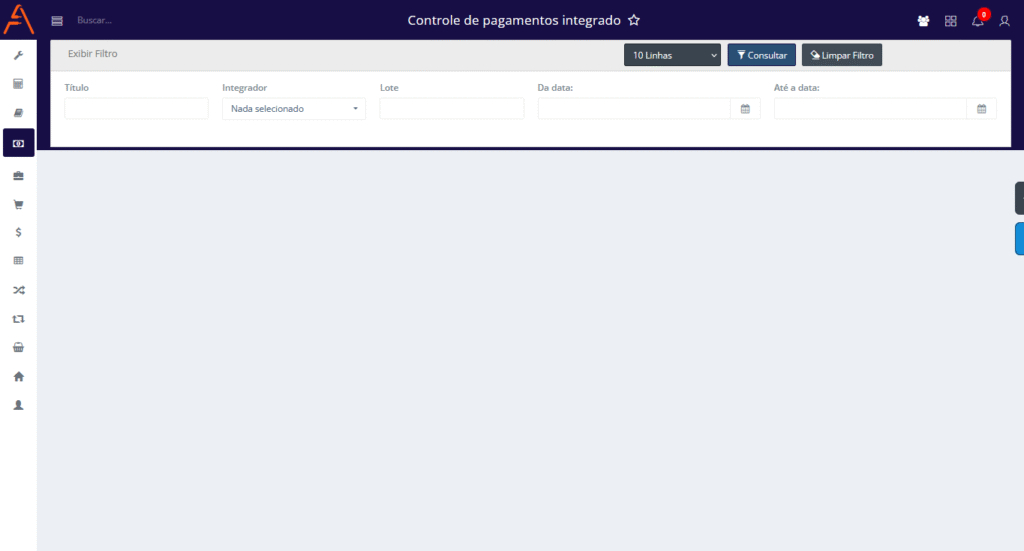
Task: Expand the 10 Linhas rows dropdown
Action: pos(672,55)
